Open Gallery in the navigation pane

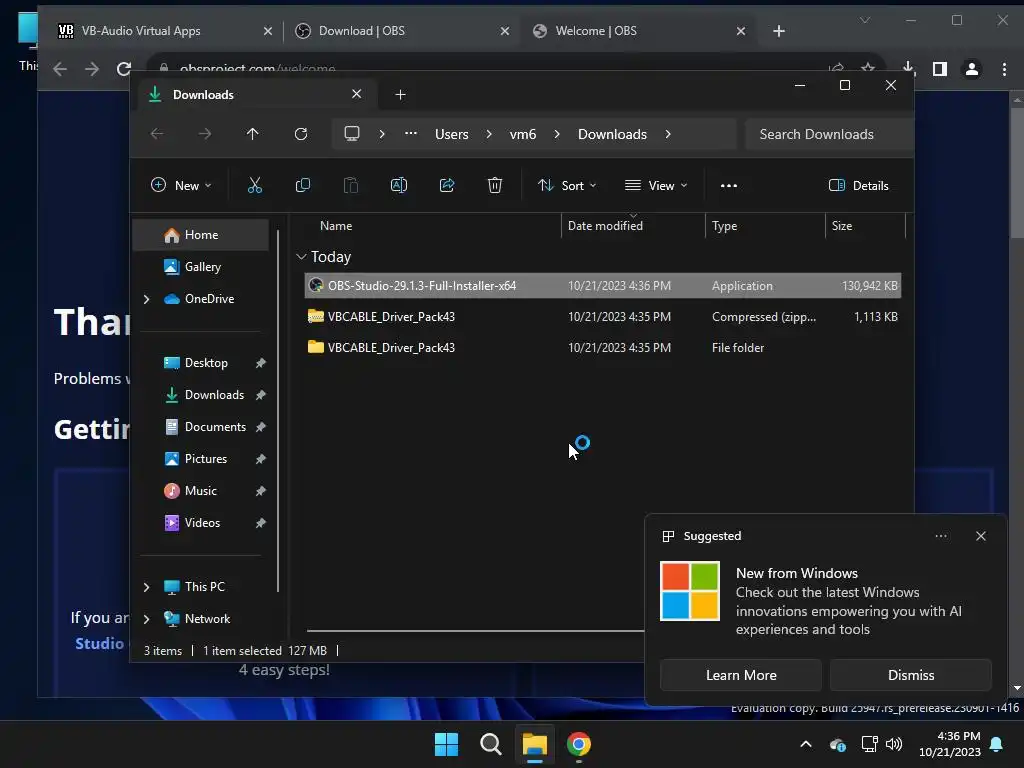point(200,267)
